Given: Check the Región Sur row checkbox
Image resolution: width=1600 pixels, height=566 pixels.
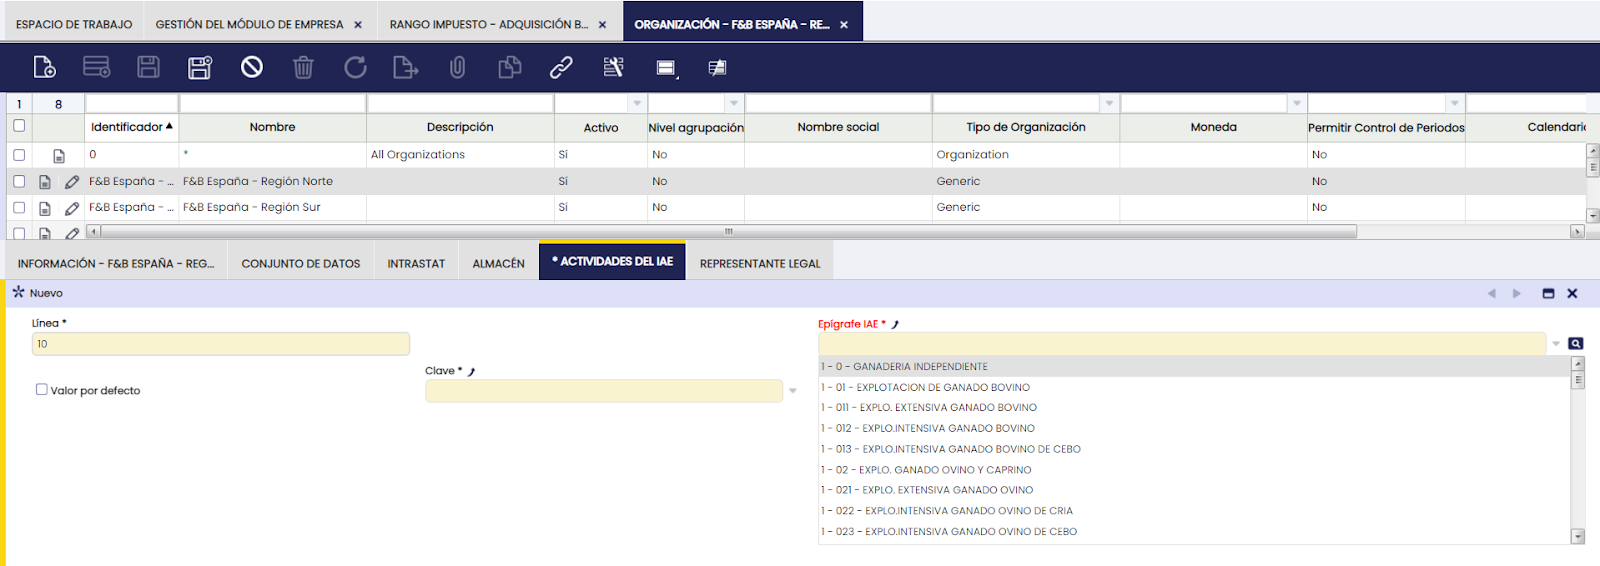Looking at the screenshot, I should [19, 207].
